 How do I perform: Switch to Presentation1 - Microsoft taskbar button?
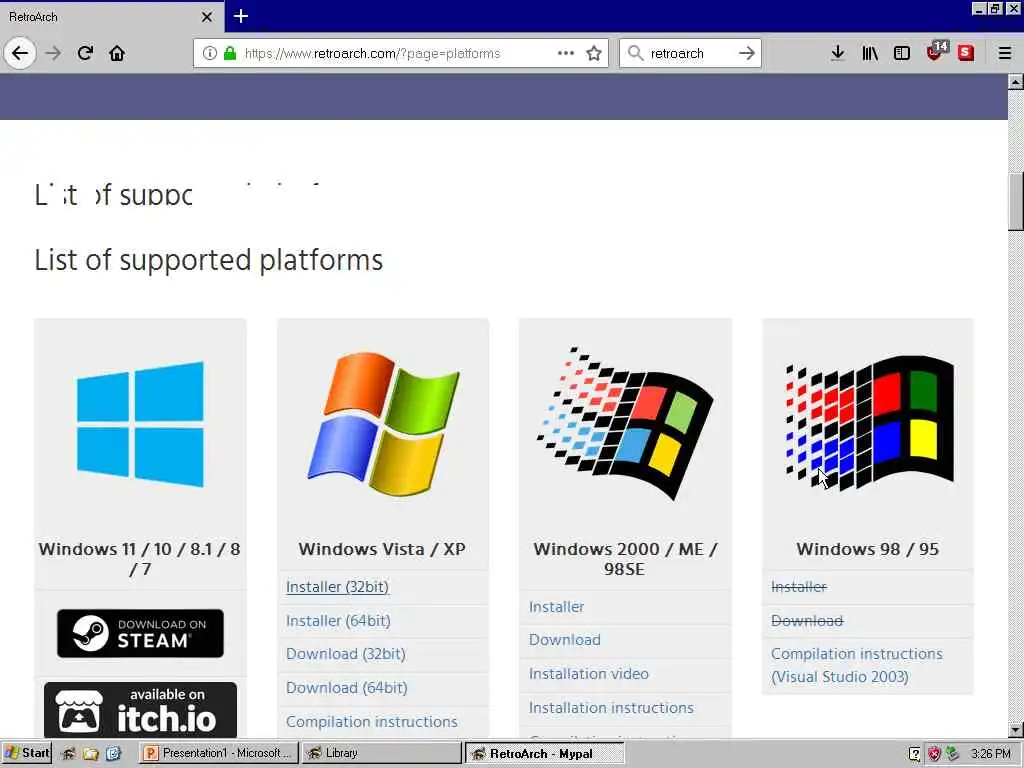218,753
